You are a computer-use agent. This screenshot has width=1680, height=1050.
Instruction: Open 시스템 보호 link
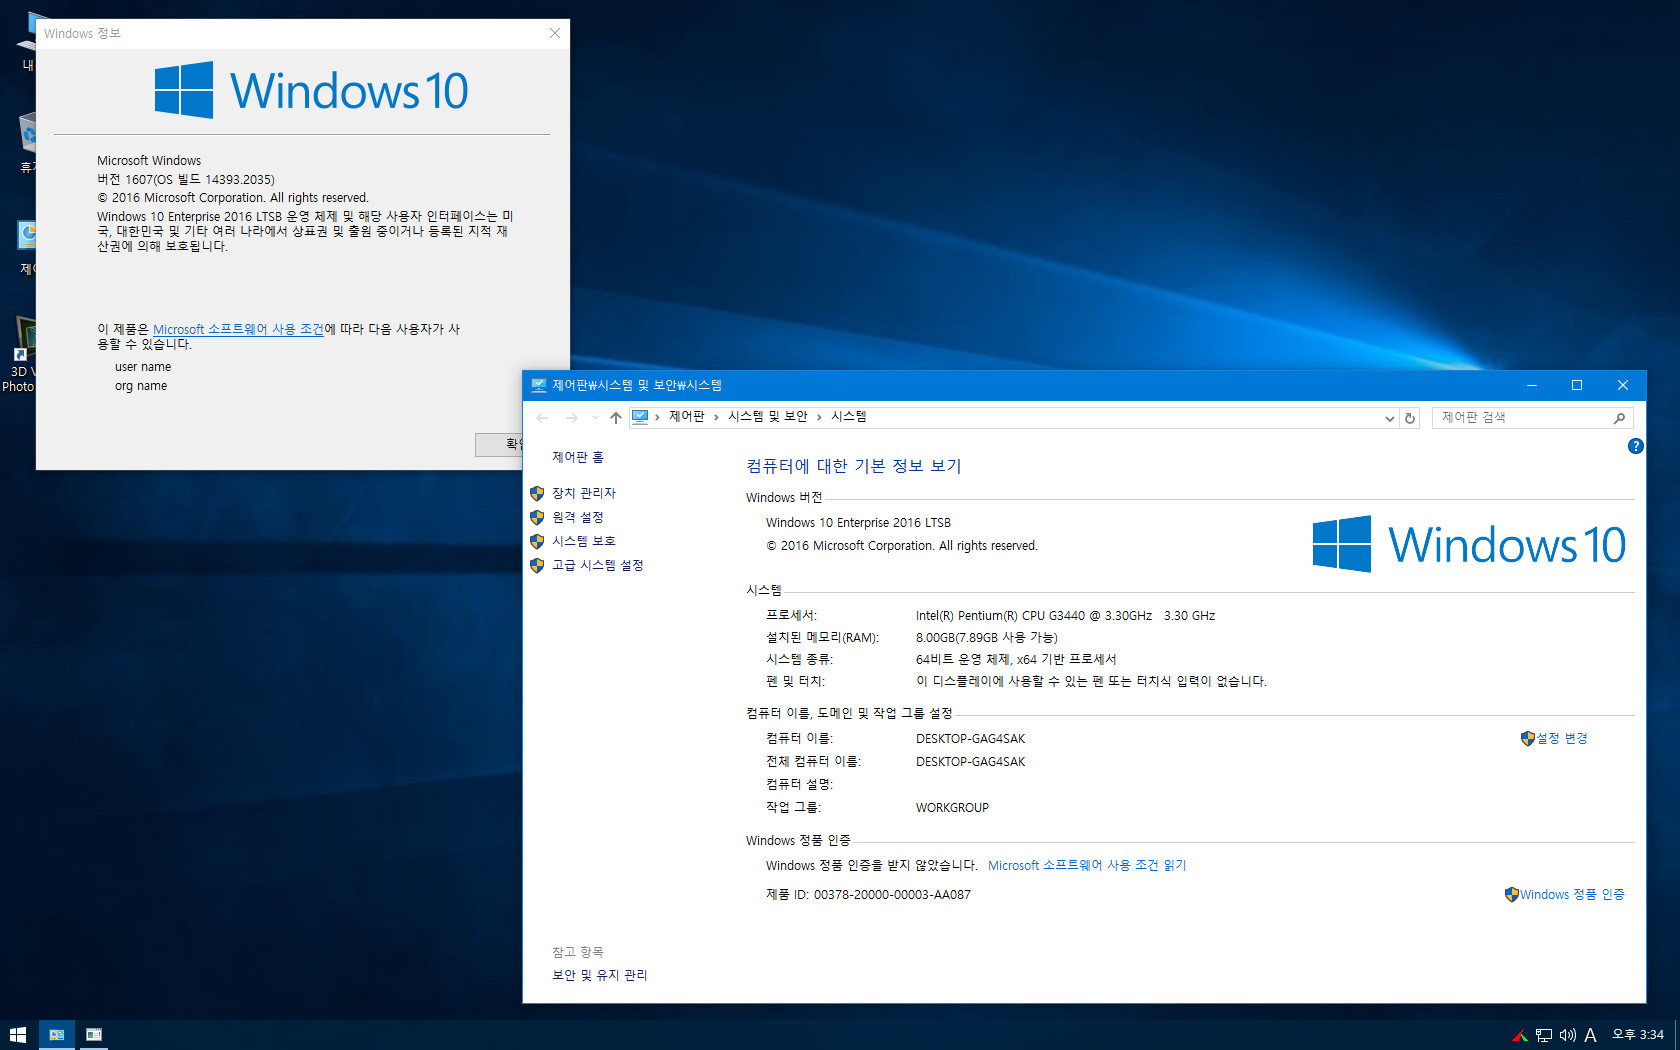584,541
